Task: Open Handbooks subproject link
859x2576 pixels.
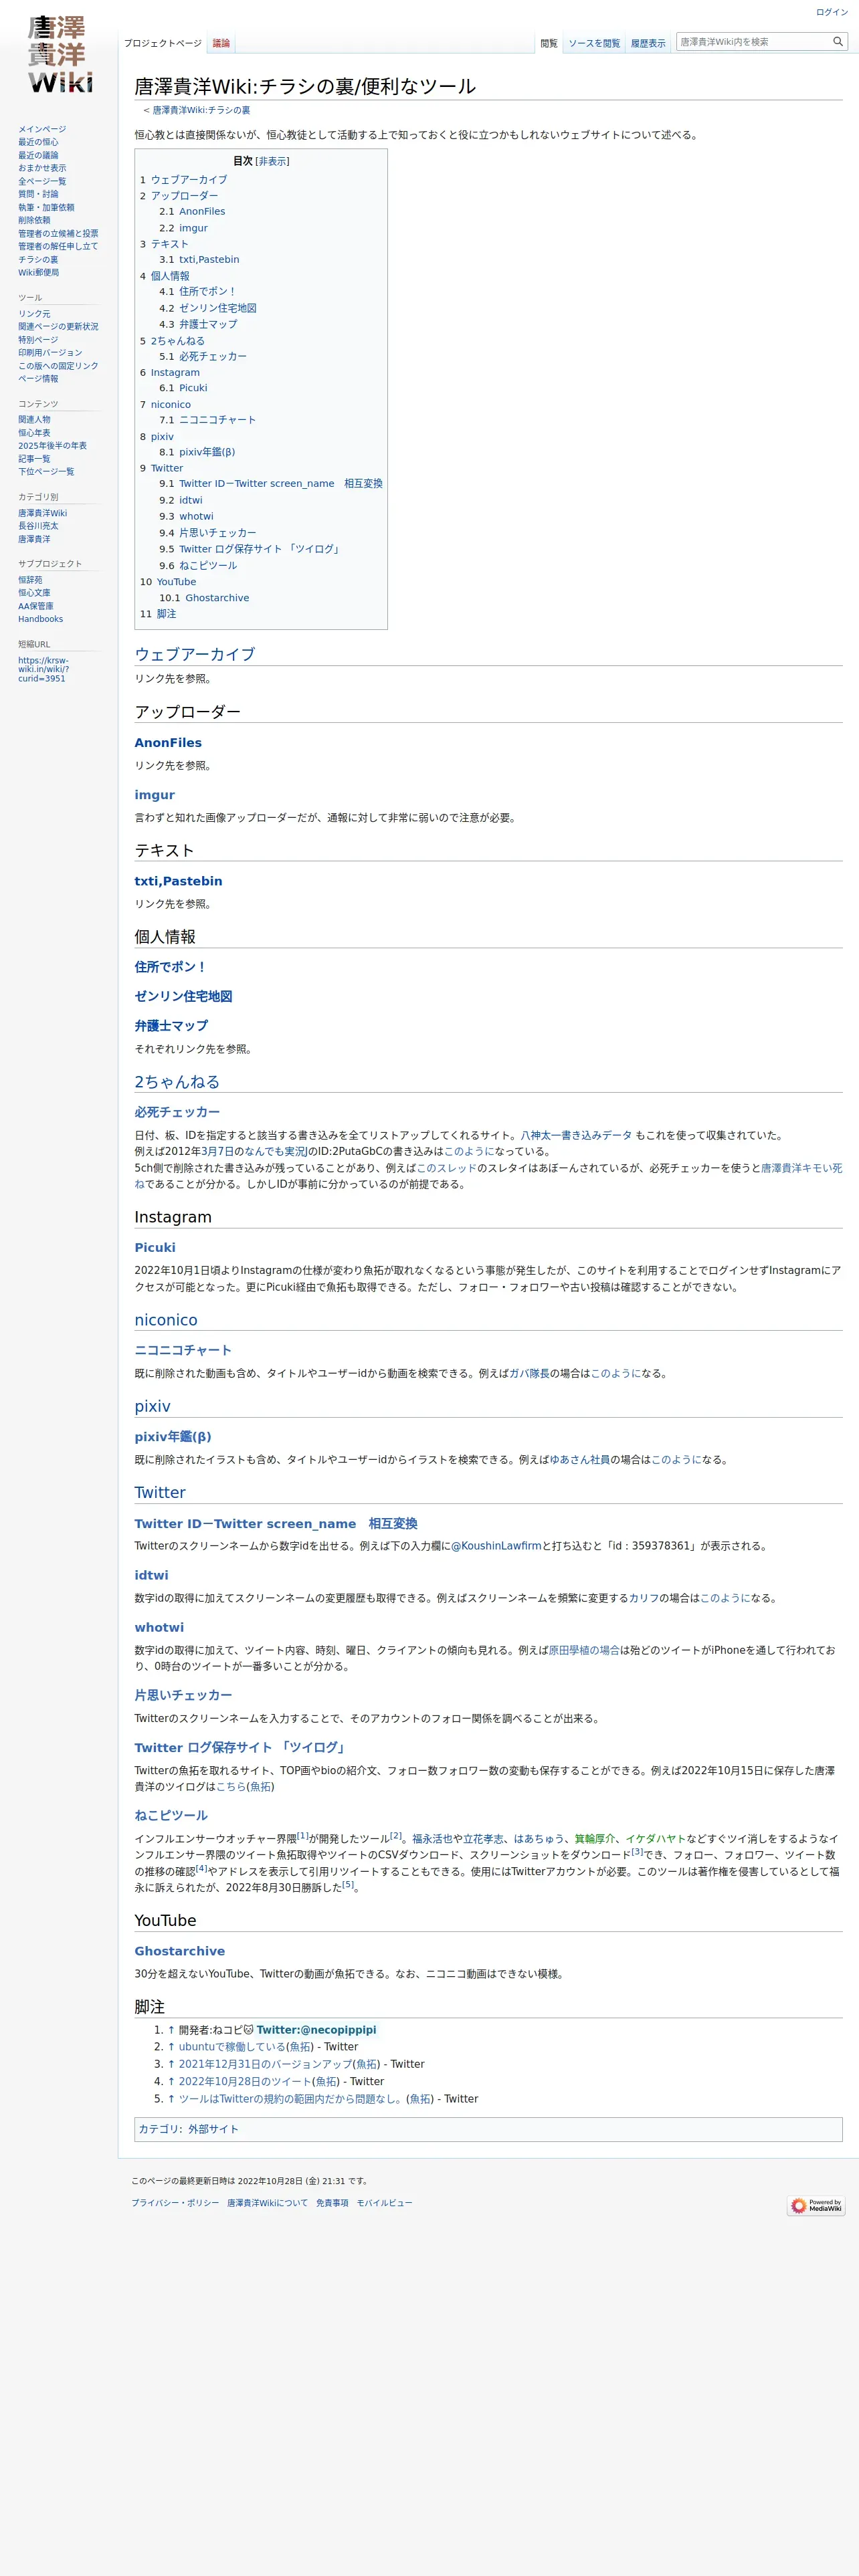Action: pos(40,619)
